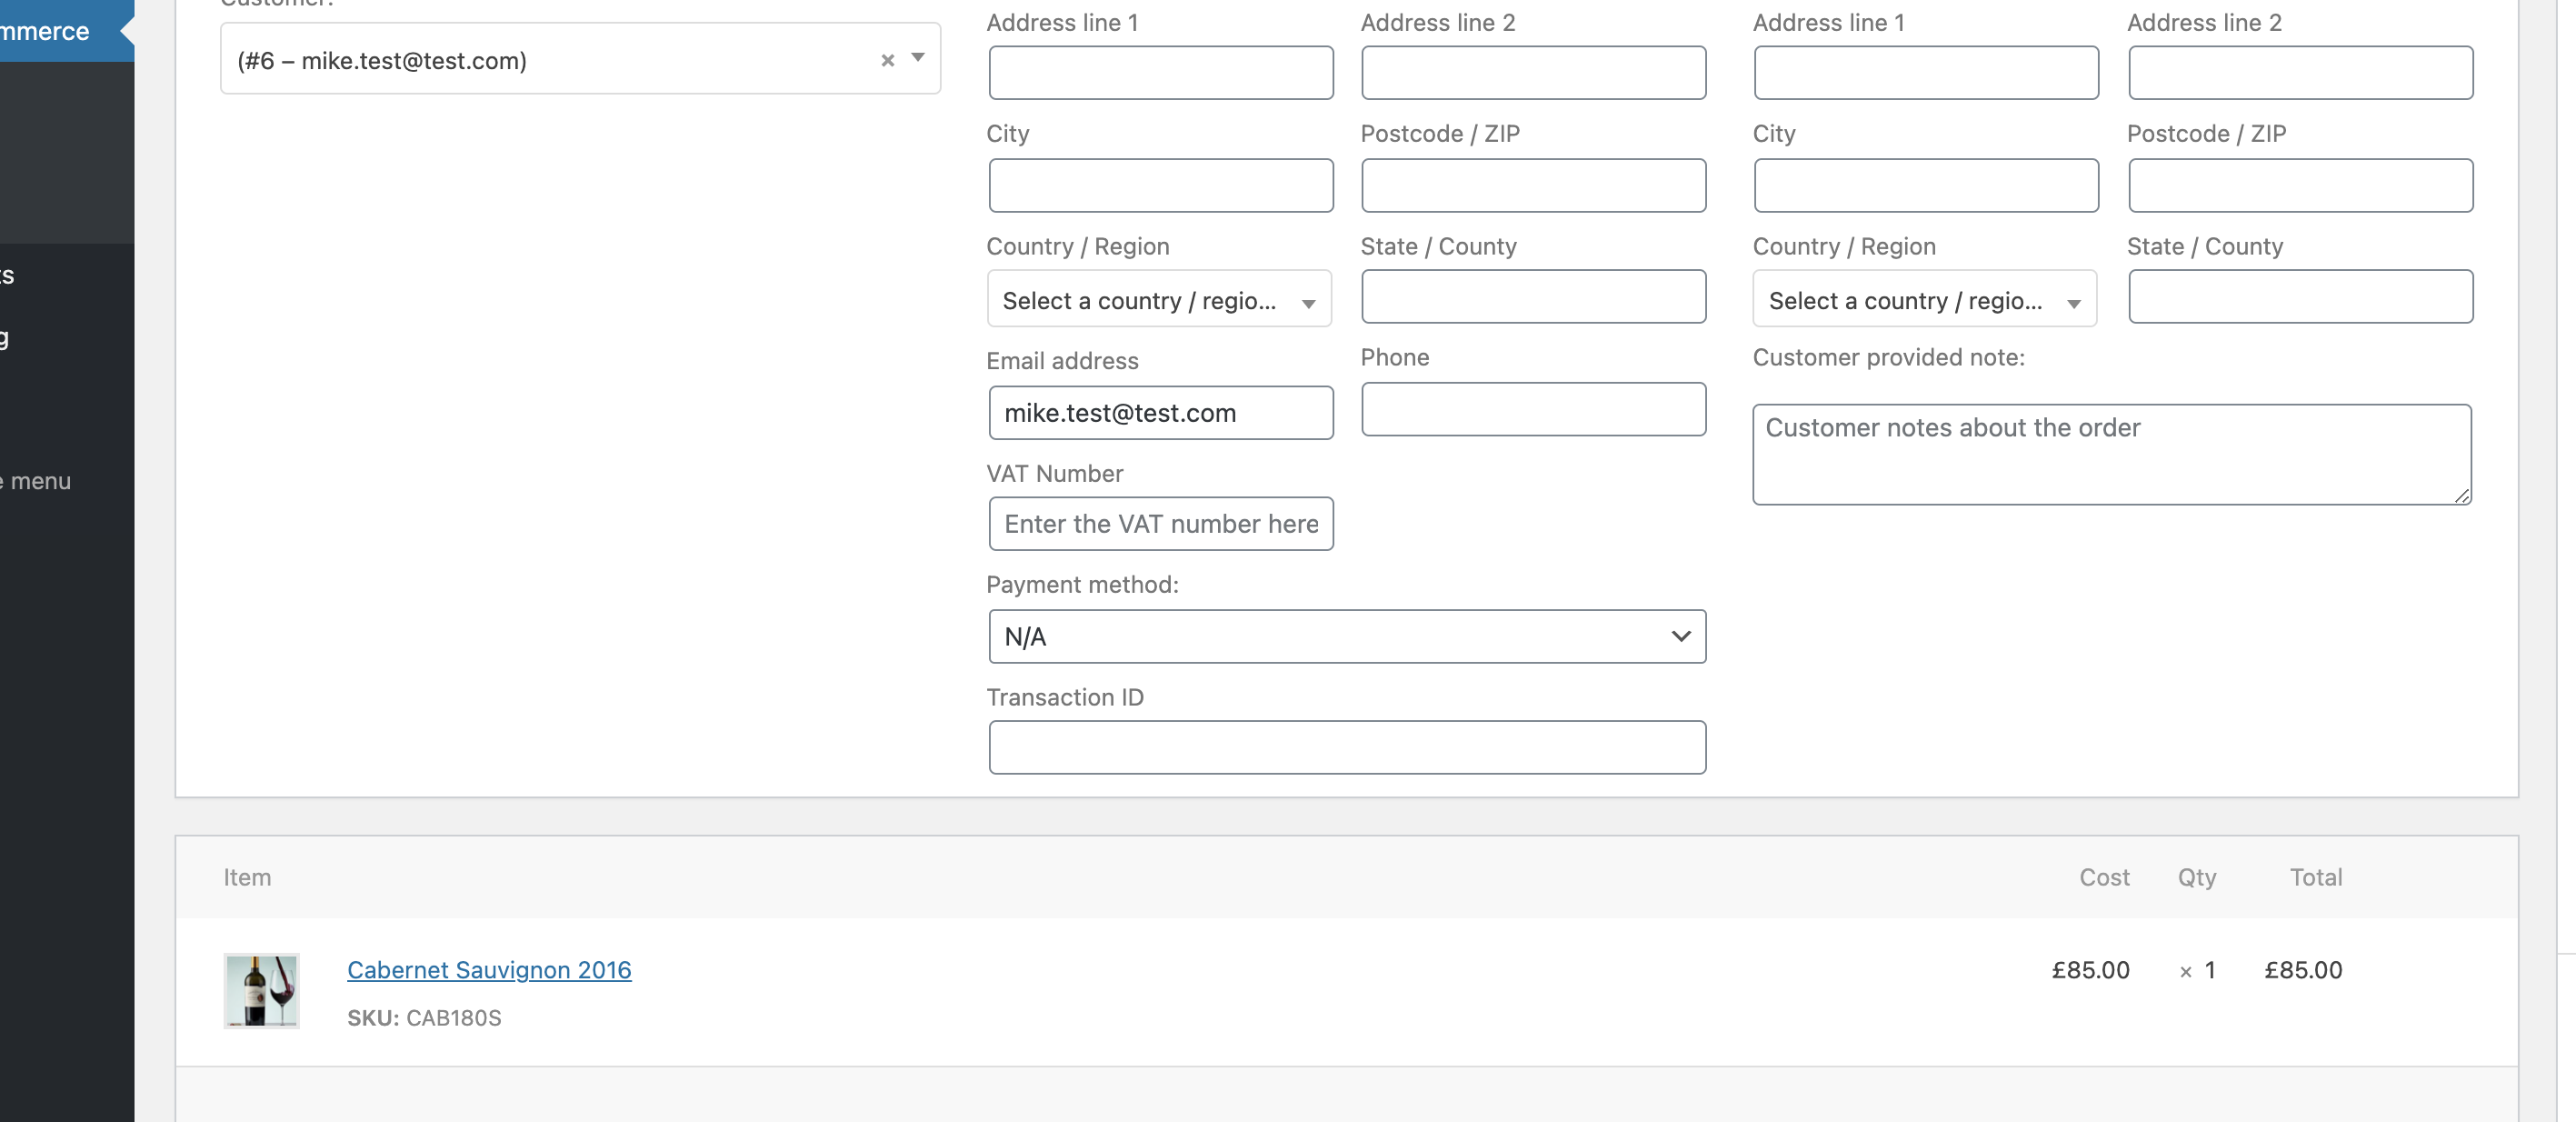The height and width of the screenshot is (1122, 2576).
Task: Open the customer selector dropdown arrow
Action: 918,58
